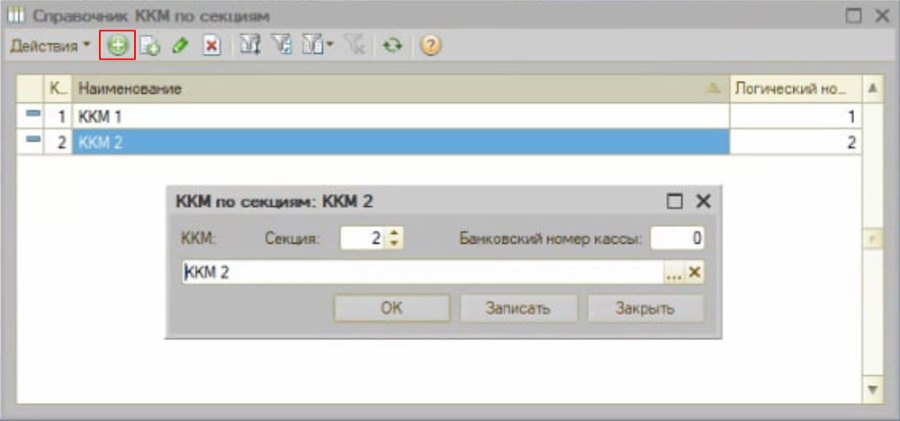
Task: Open the Действия dropdown menu
Action: pyautogui.click(x=50, y=46)
